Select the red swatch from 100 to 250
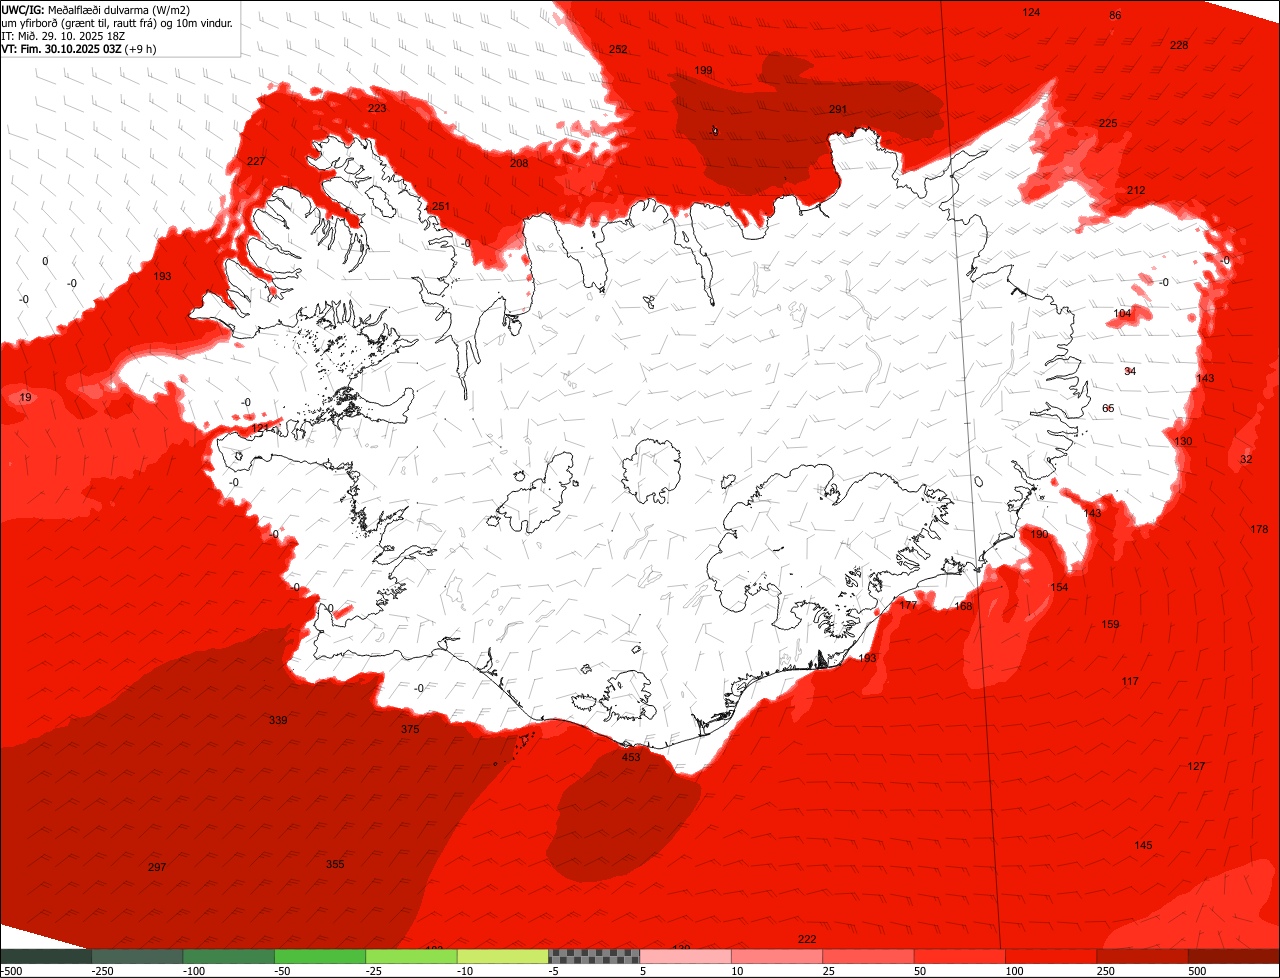Viewport: 1280px width, 978px height. (1051, 956)
